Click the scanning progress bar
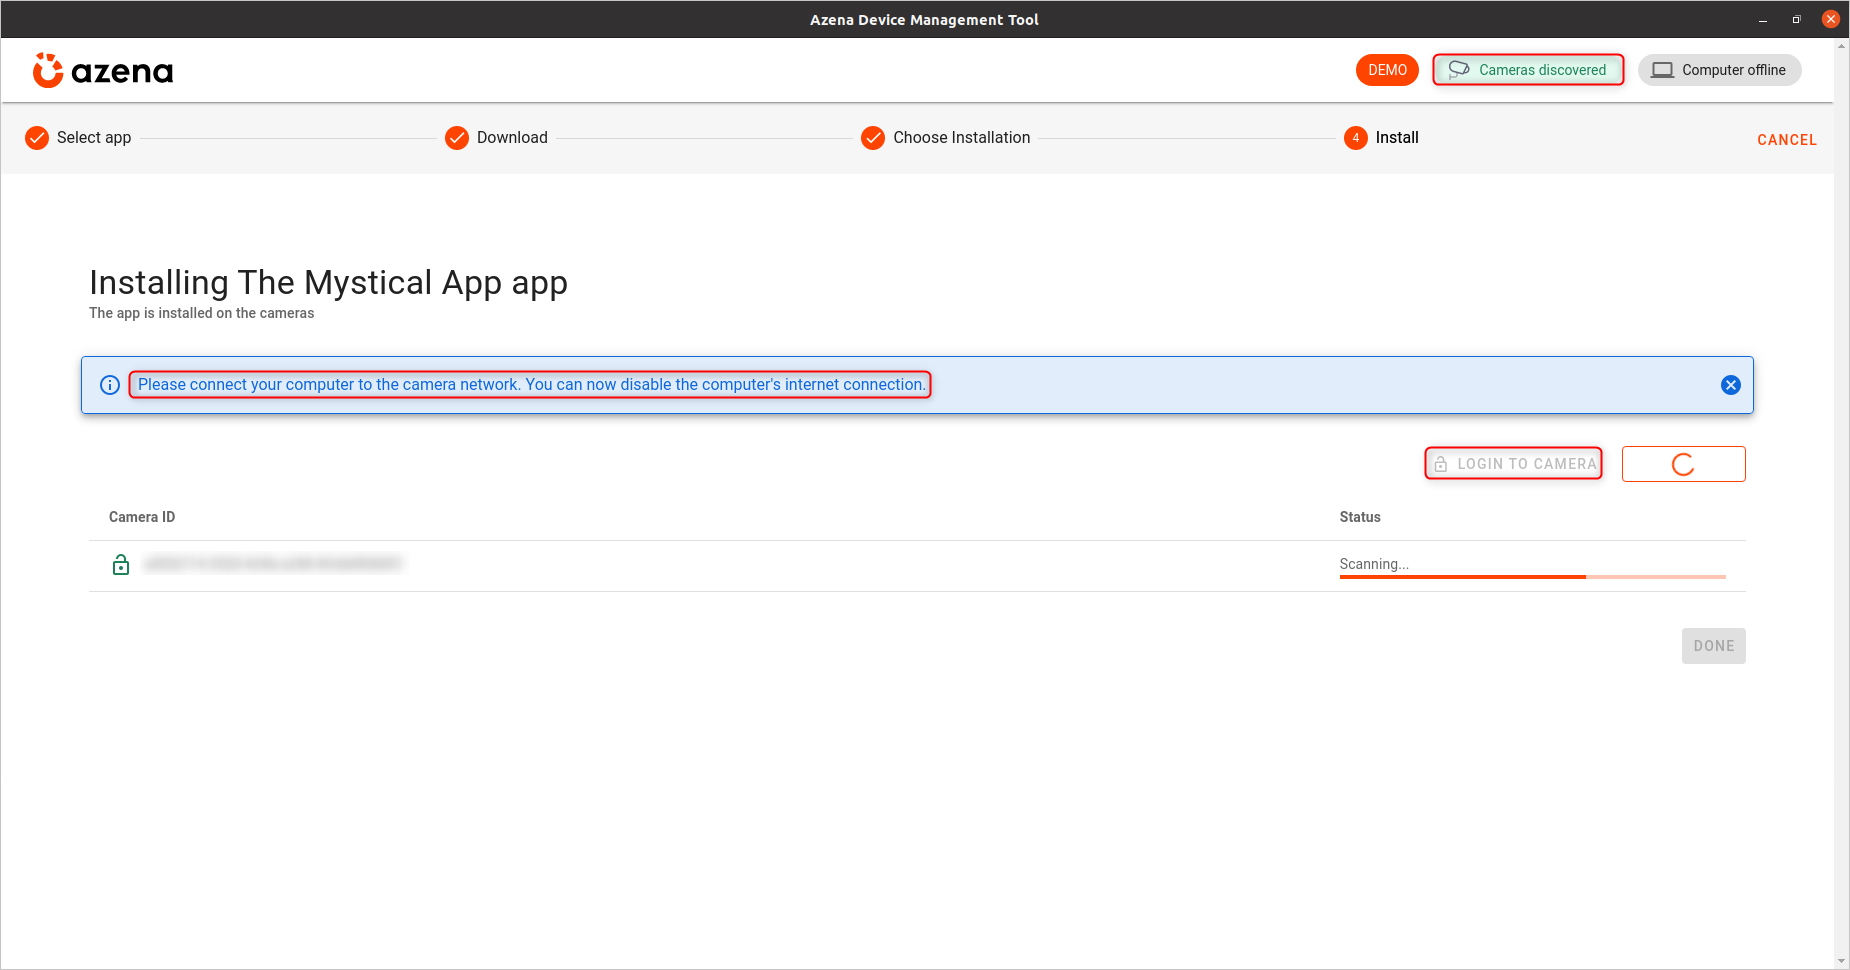1850x970 pixels. (x=1533, y=577)
